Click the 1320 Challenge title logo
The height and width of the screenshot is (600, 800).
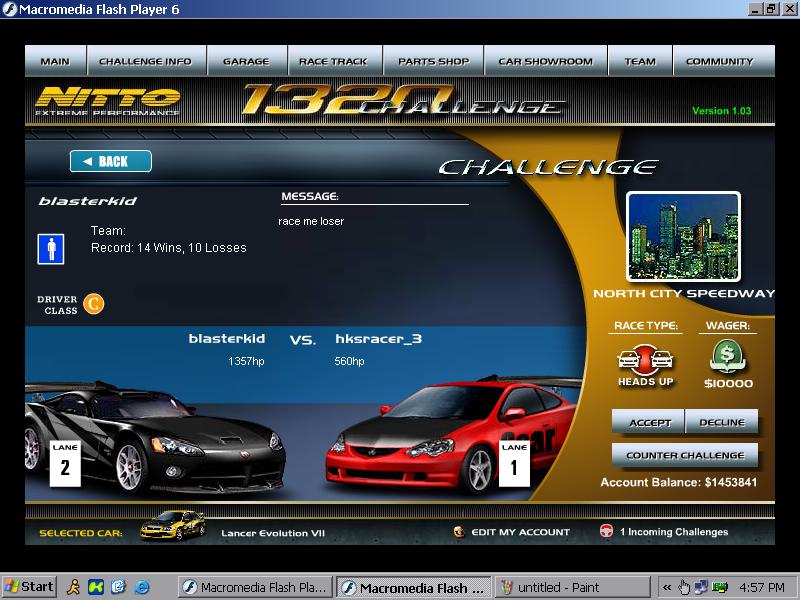403,100
